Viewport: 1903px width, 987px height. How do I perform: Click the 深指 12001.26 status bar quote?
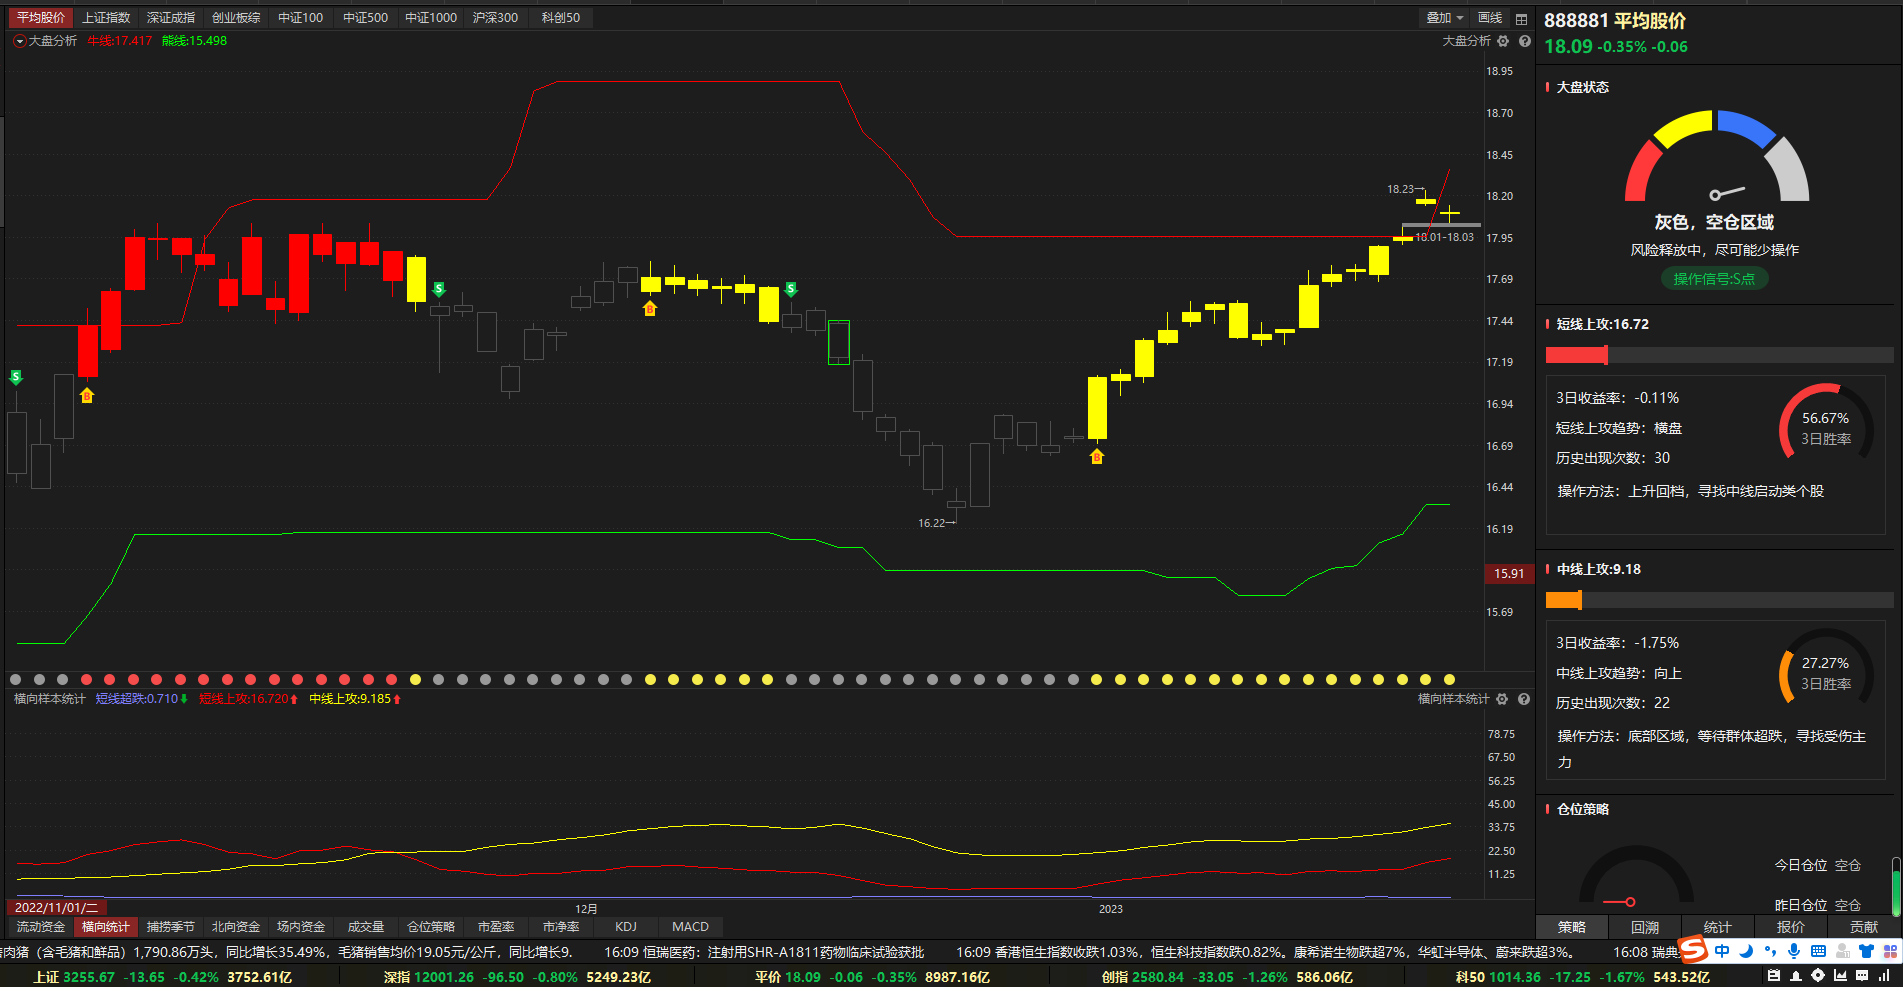coord(517,977)
